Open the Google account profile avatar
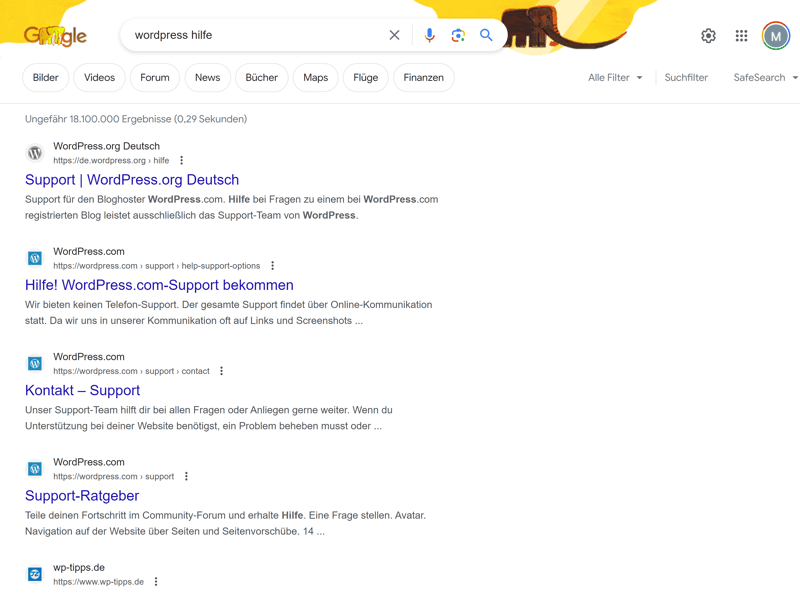Image resolution: width=800 pixels, height=595 pixels. [x=775, y=36]
